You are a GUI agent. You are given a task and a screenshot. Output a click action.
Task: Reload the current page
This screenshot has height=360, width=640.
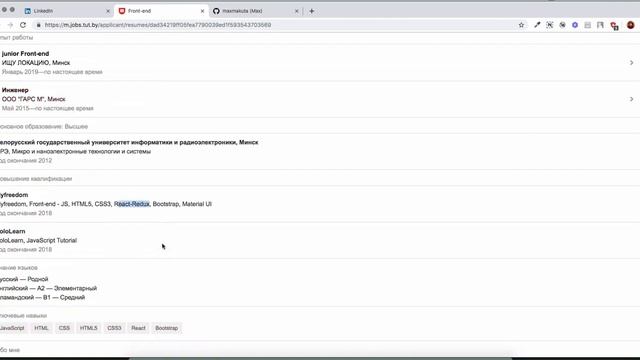[23, 25]
